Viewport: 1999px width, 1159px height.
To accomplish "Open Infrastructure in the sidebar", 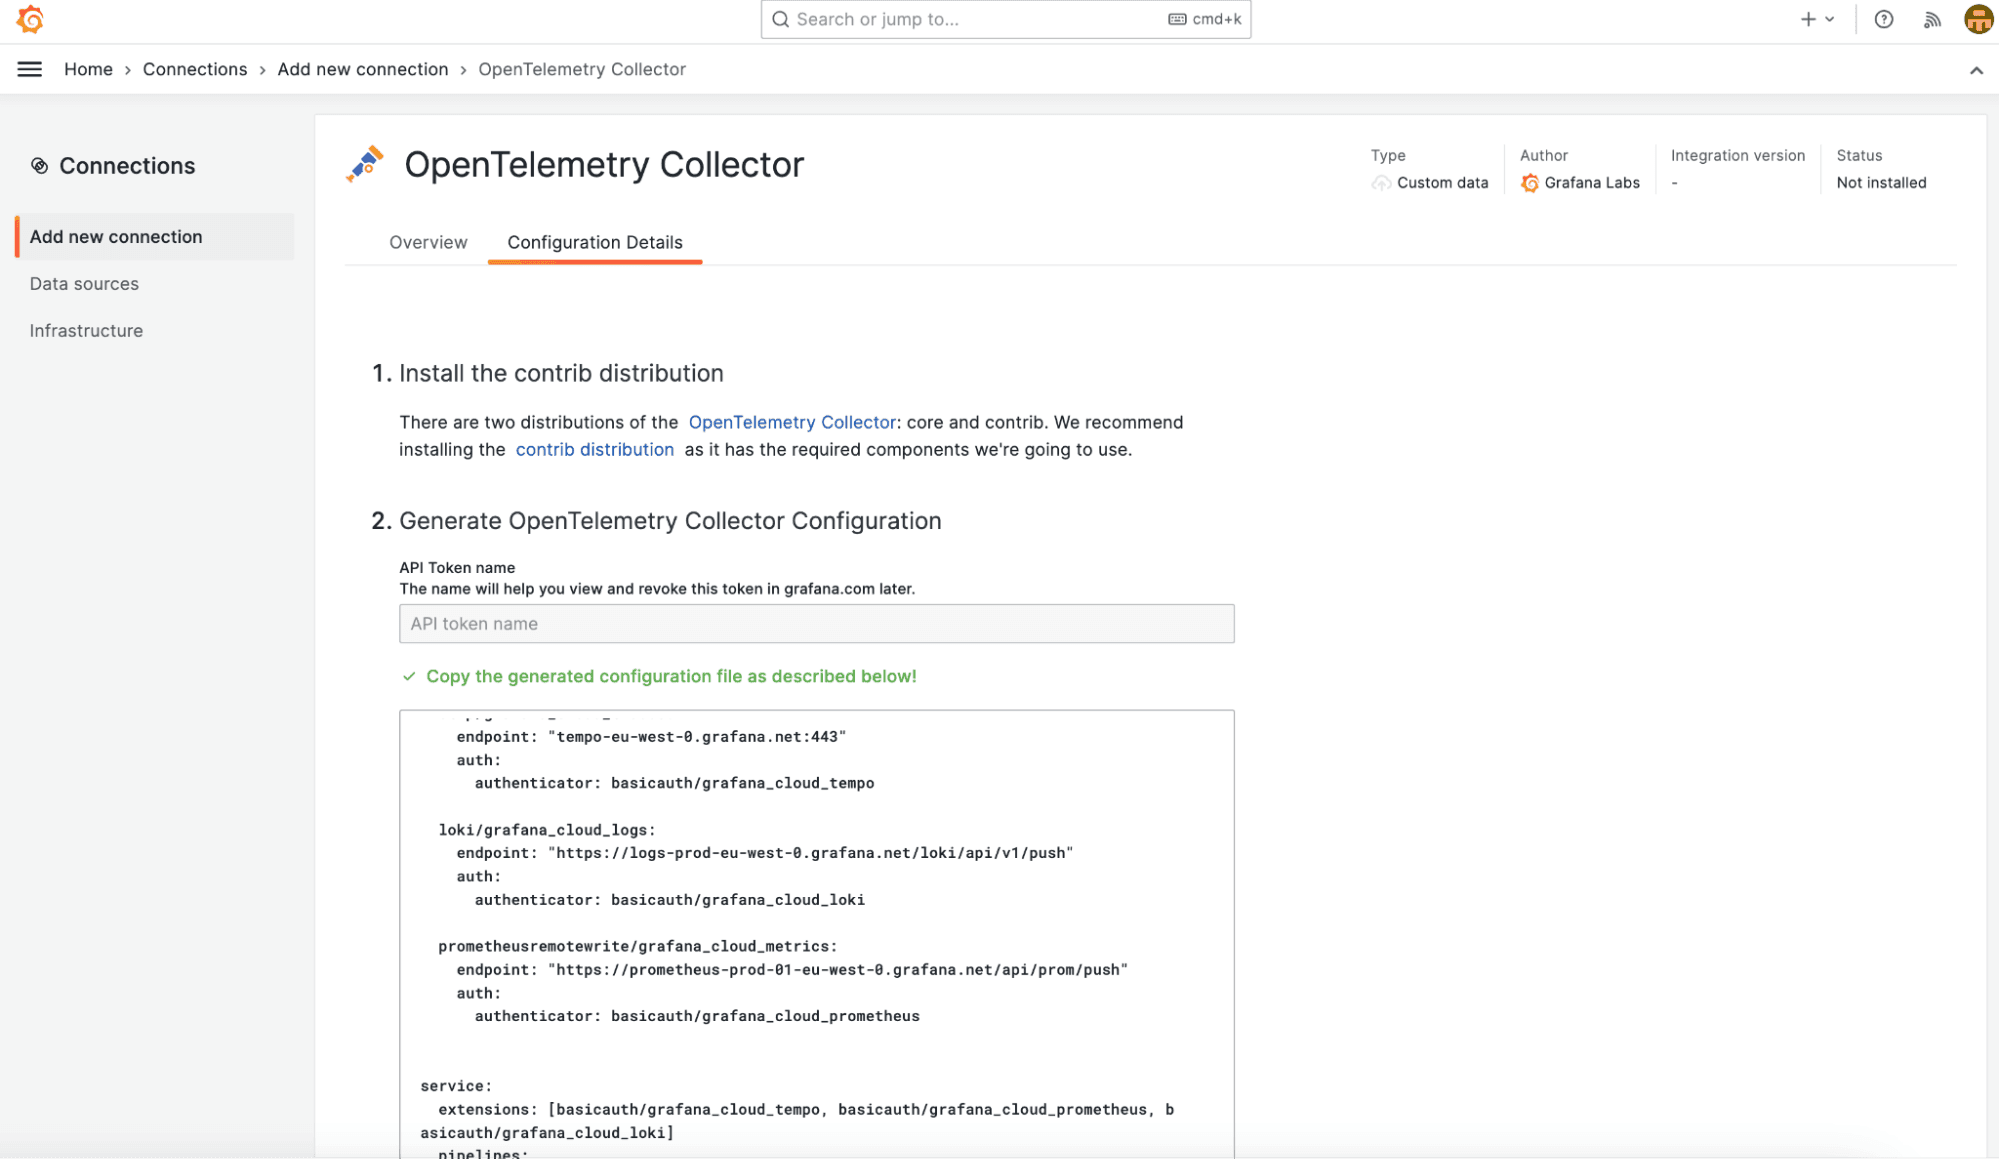I will [x=86, y=331].
